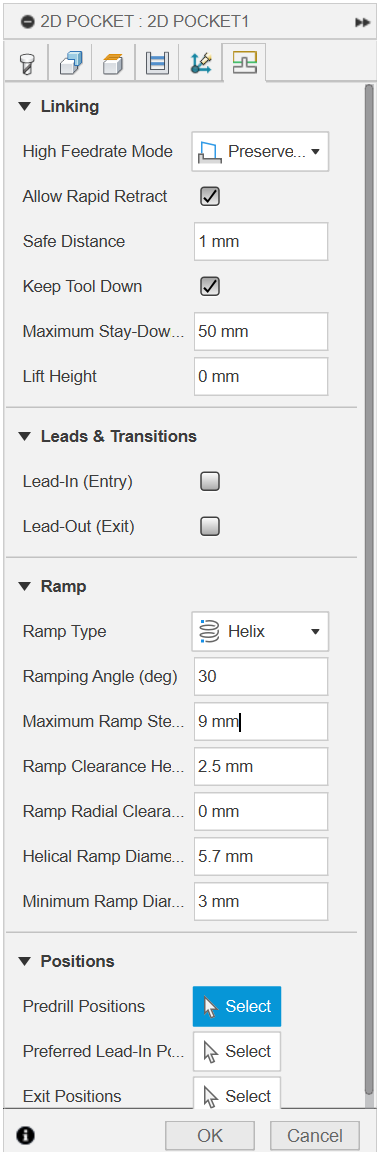
Task: Toggle the Keep Tool Down checkbox
Action: 211,286
